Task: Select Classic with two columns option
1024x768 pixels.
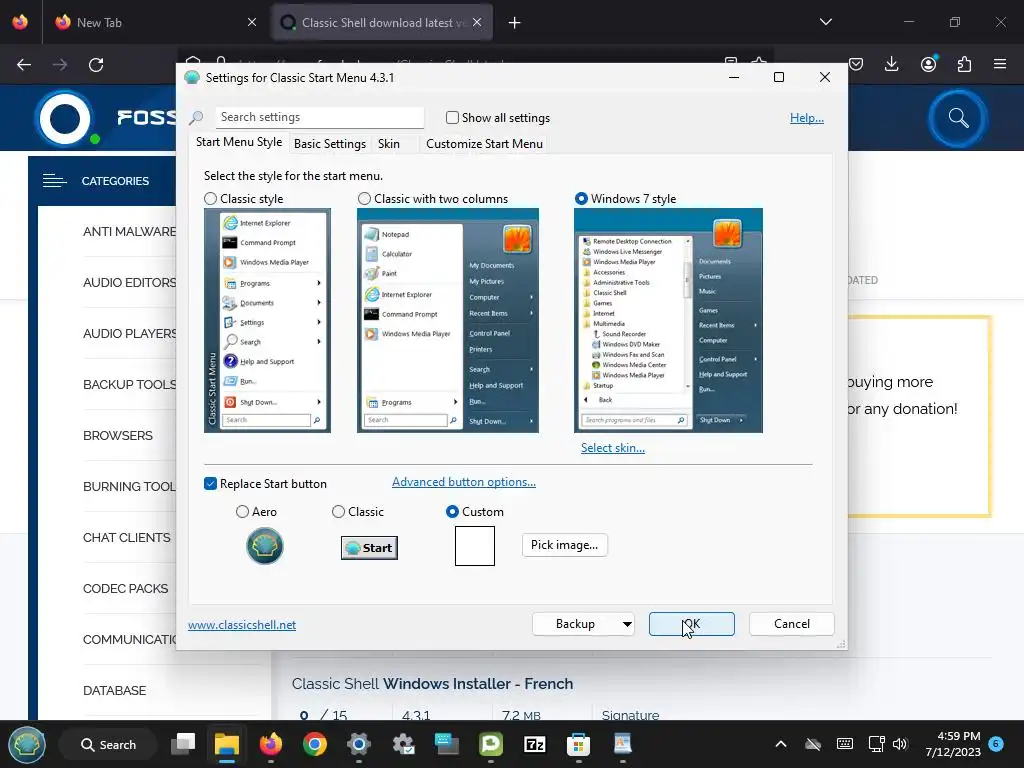Action: pos(364,199)
